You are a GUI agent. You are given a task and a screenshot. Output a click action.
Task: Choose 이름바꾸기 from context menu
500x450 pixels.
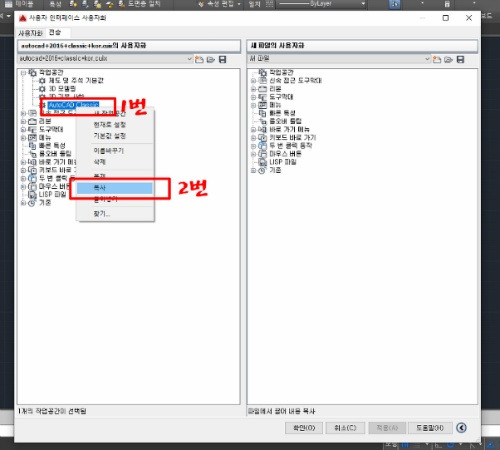[x=109, y=151]
